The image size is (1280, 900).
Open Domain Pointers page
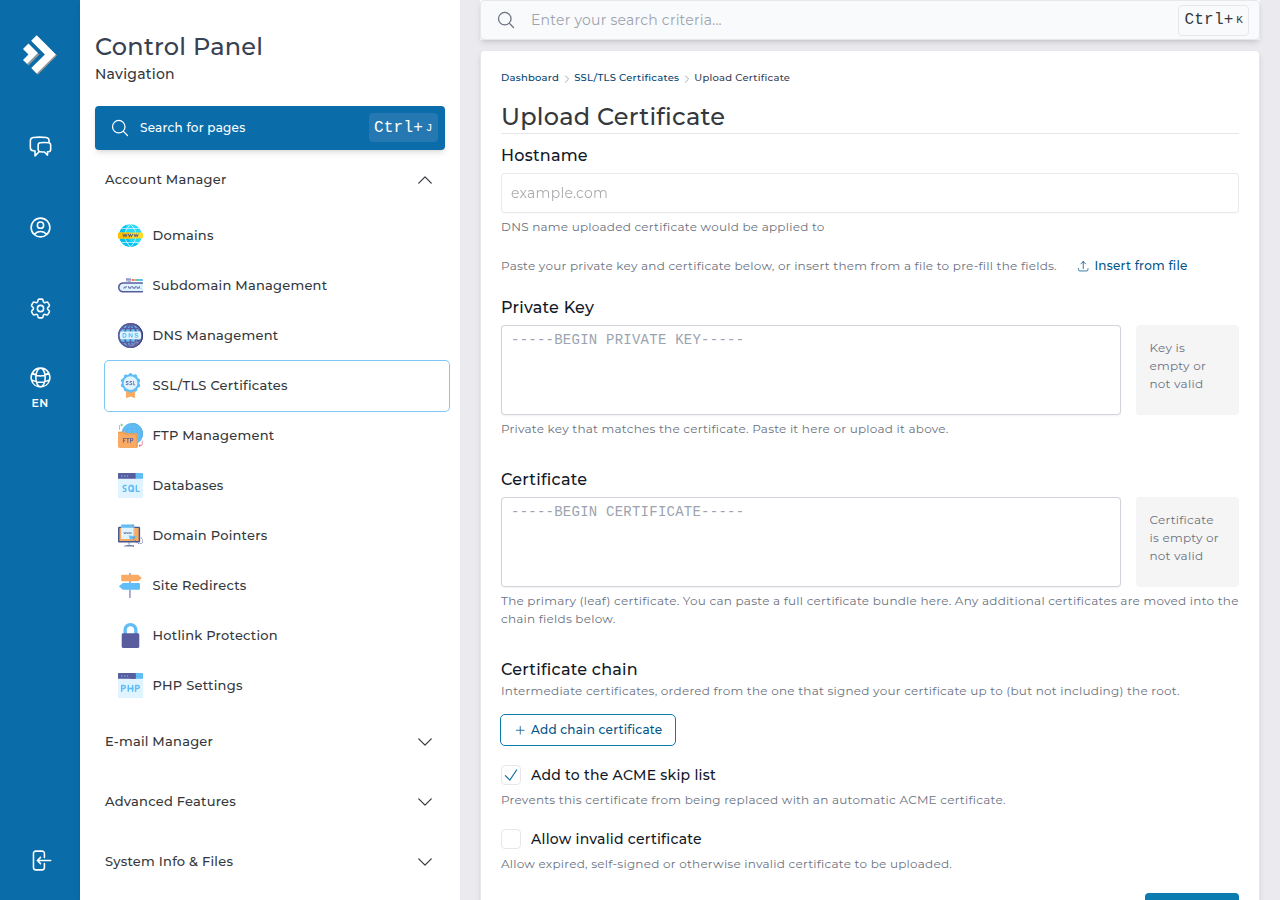tap(277, 536)
